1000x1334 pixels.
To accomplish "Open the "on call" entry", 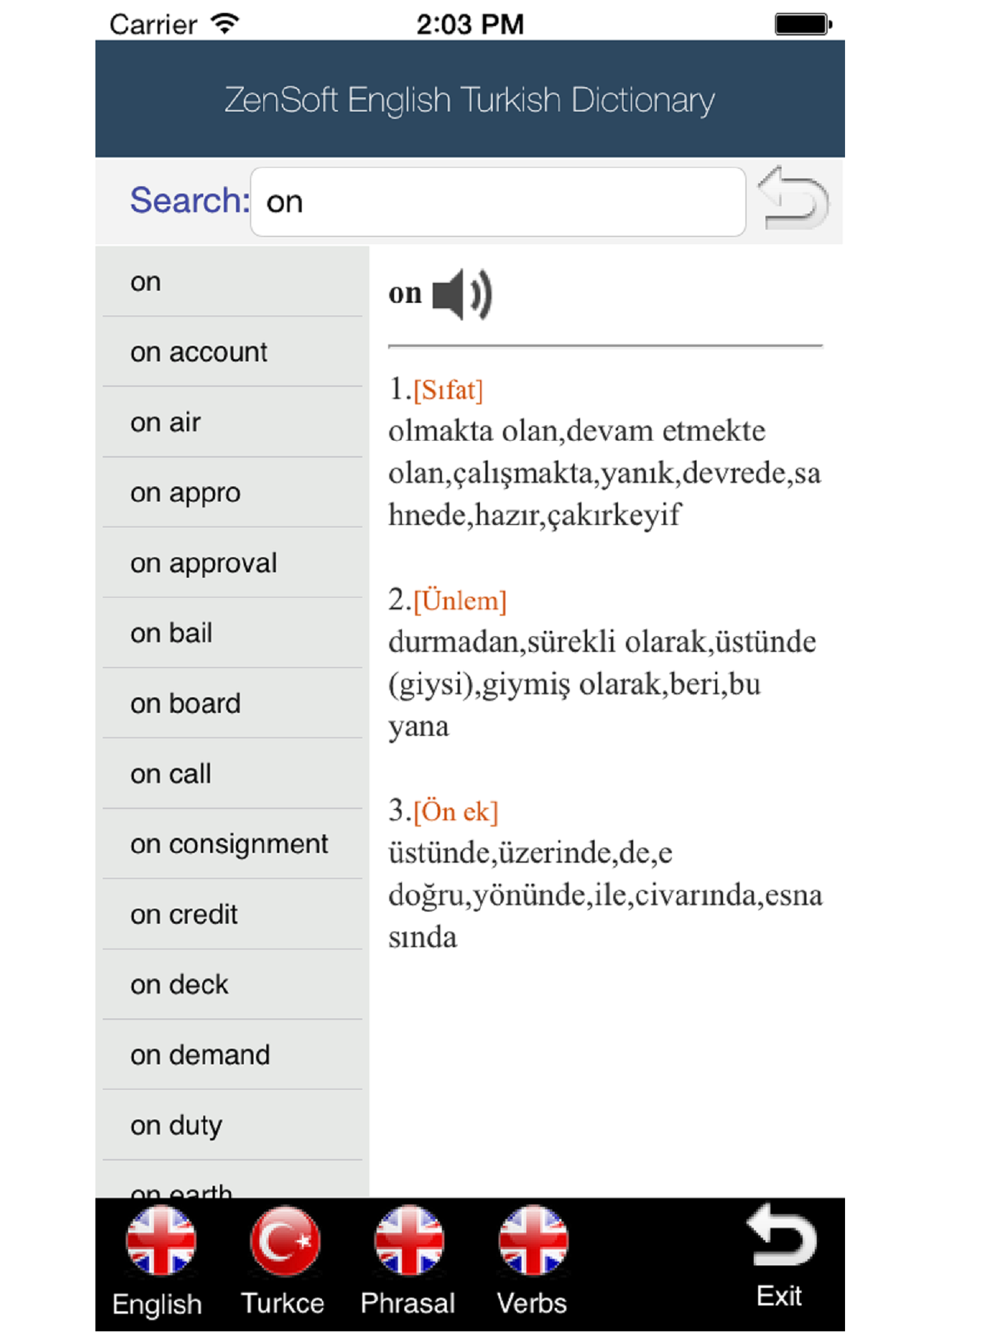I will tap(232, 774).
